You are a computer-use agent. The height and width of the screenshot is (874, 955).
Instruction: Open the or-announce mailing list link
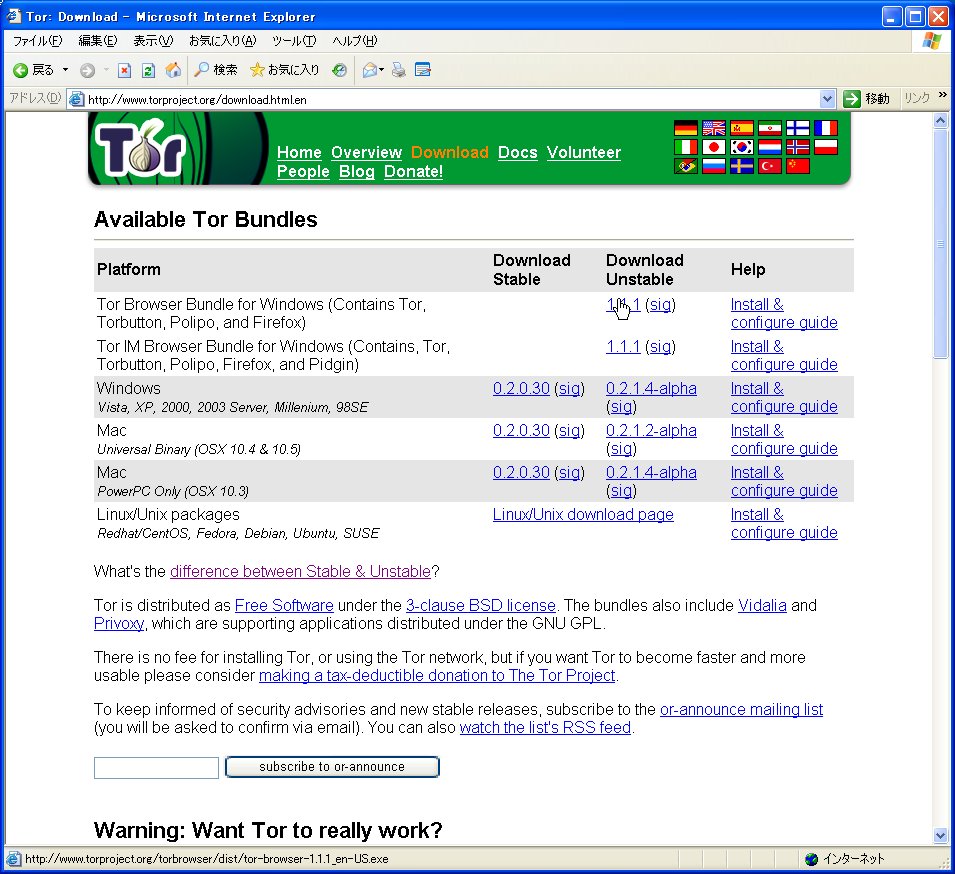741,710
